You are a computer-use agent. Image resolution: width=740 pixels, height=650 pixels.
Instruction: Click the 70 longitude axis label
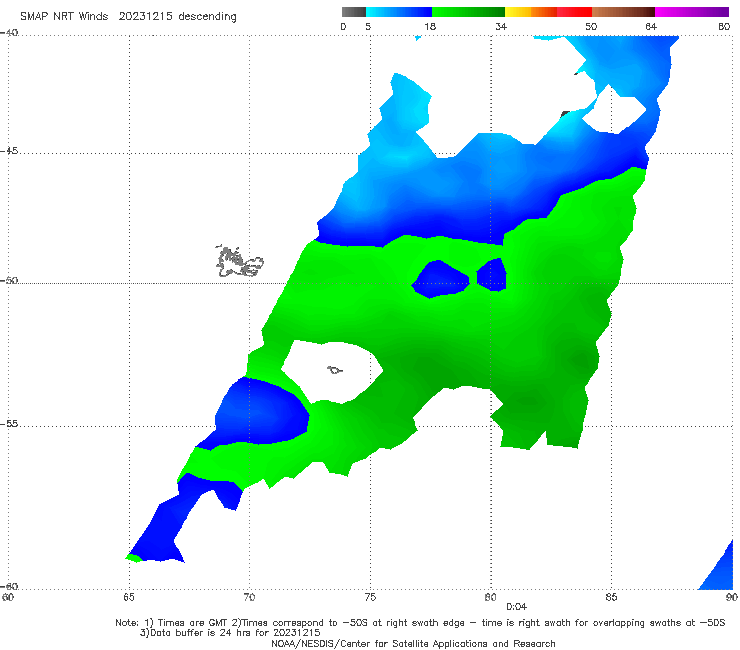tap(249, 597)
